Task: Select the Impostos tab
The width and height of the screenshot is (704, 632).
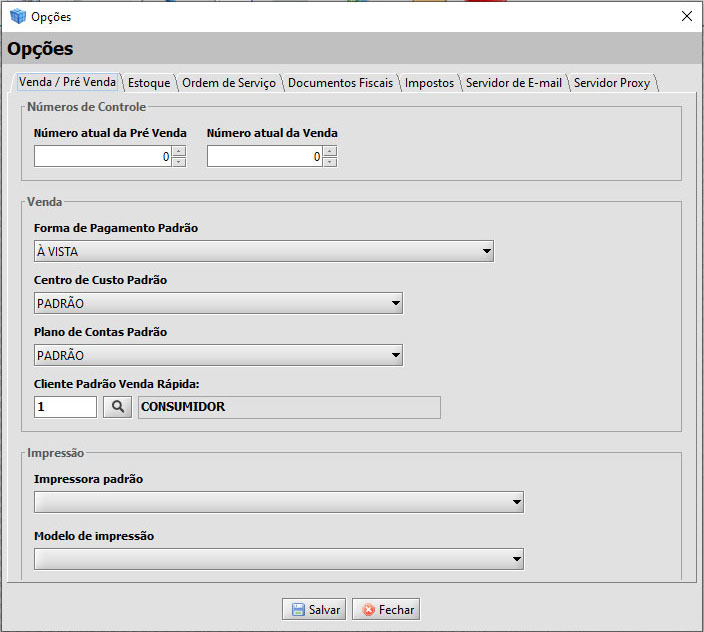Action: coord(429,83)
